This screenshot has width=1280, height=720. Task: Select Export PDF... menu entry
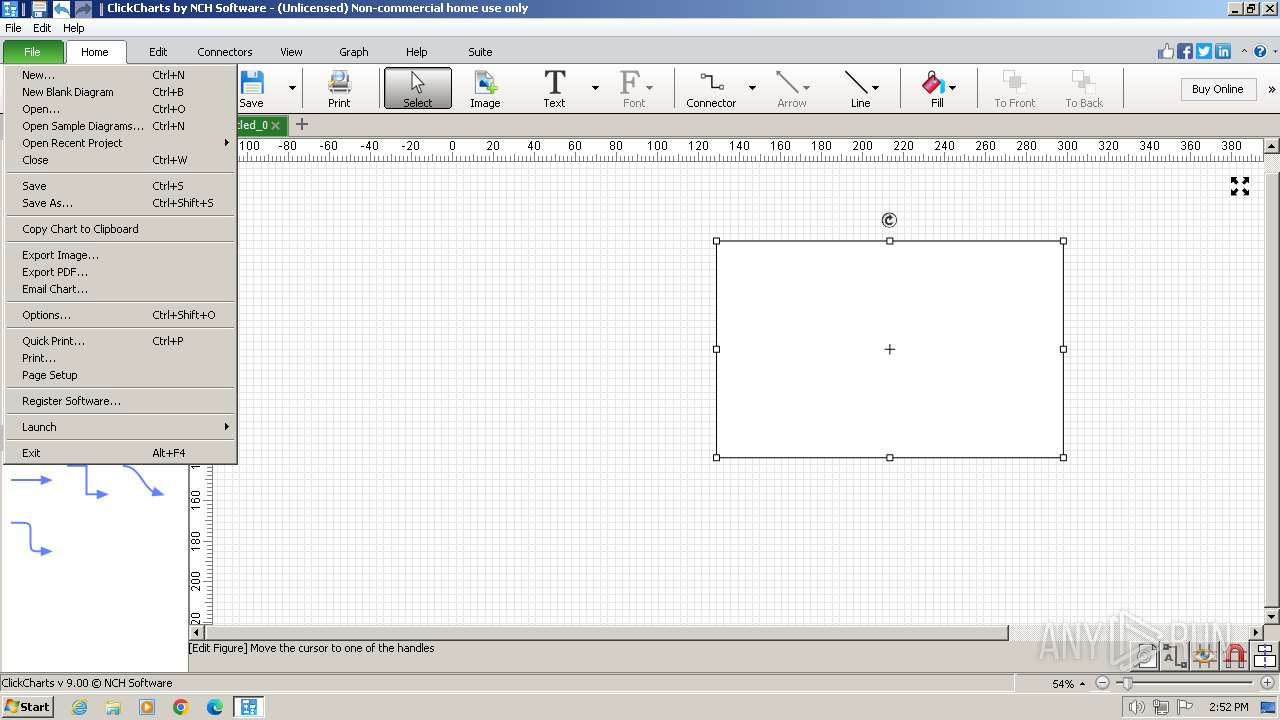tap(120, 272)
